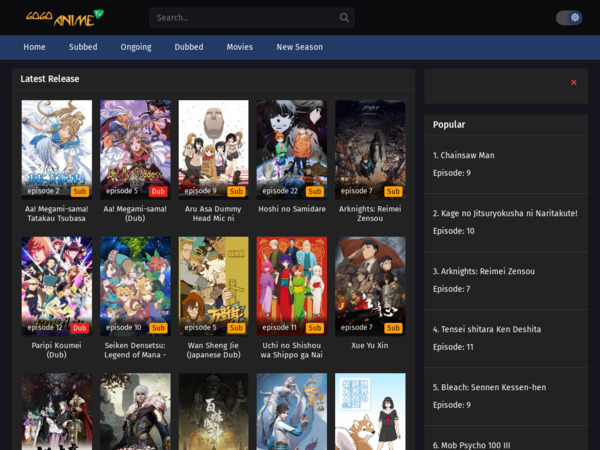The image size is (600, 450).
Task: Click Sub badge on Aa! Megami-sama! Tatakau Tsubasa
Action: click(80, 191)
